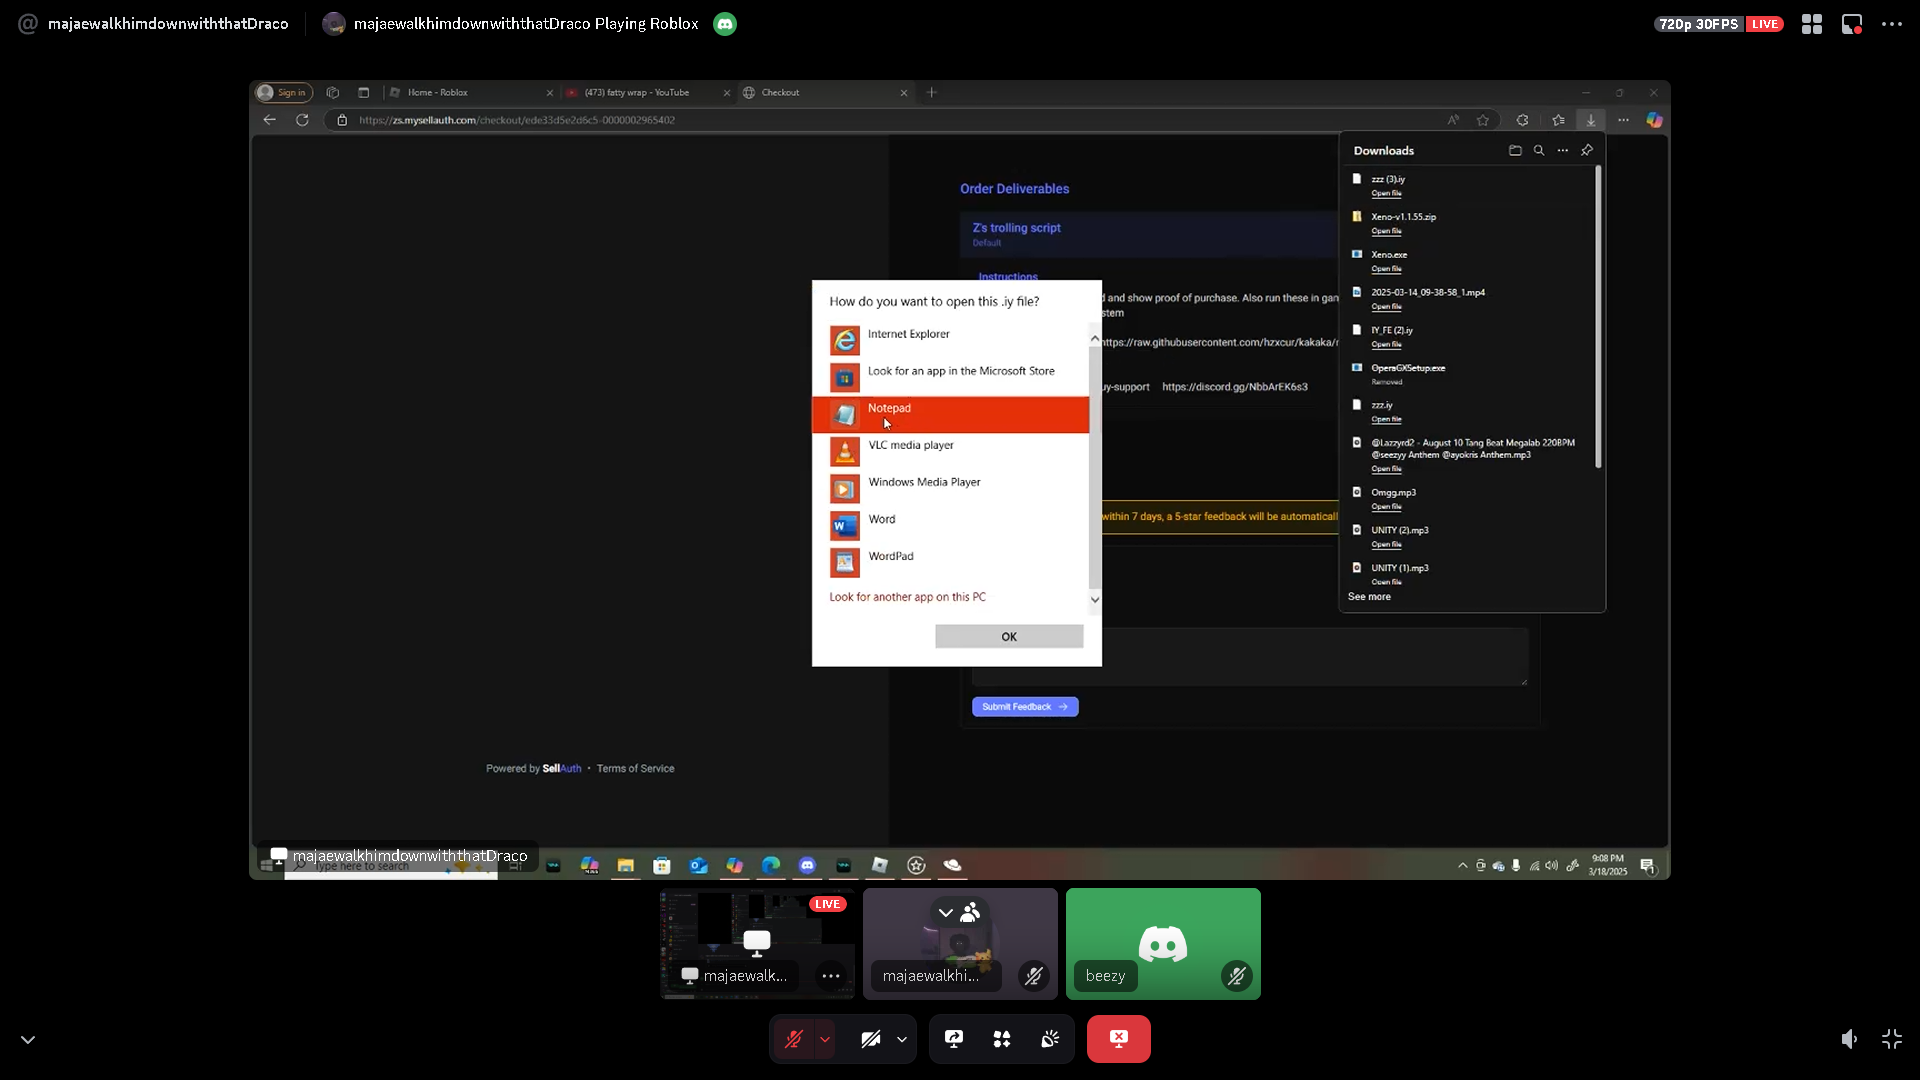The width and height of the screenshot is (1920, 1080).
Task: Select the majaewalkhi participant video tile
Action: point(960,944)
